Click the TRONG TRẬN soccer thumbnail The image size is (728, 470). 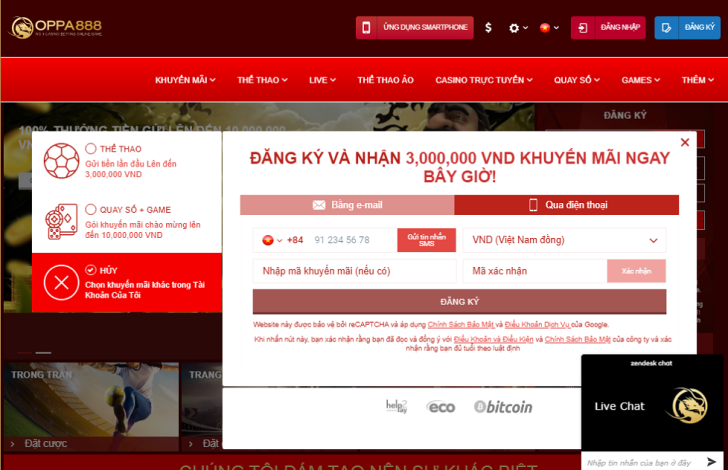[91, 399]
